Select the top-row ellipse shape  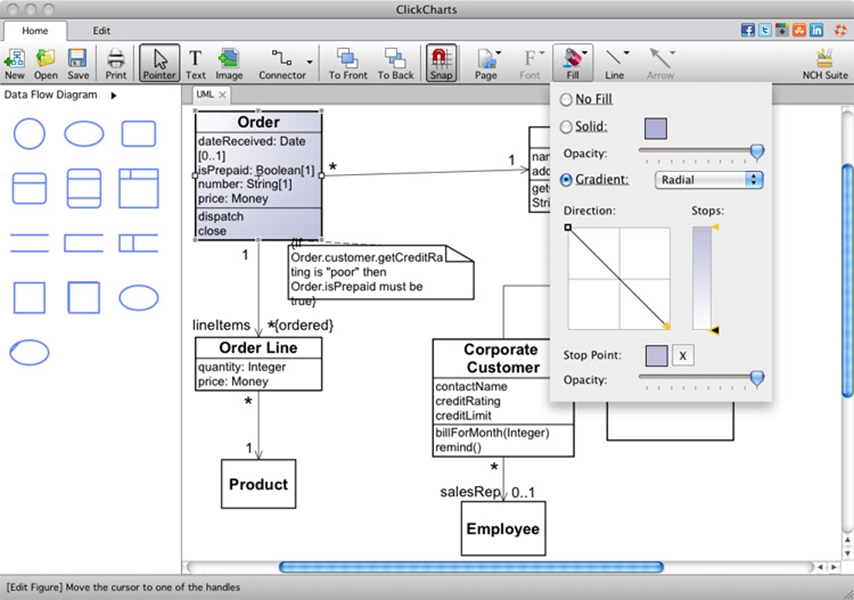84,133
